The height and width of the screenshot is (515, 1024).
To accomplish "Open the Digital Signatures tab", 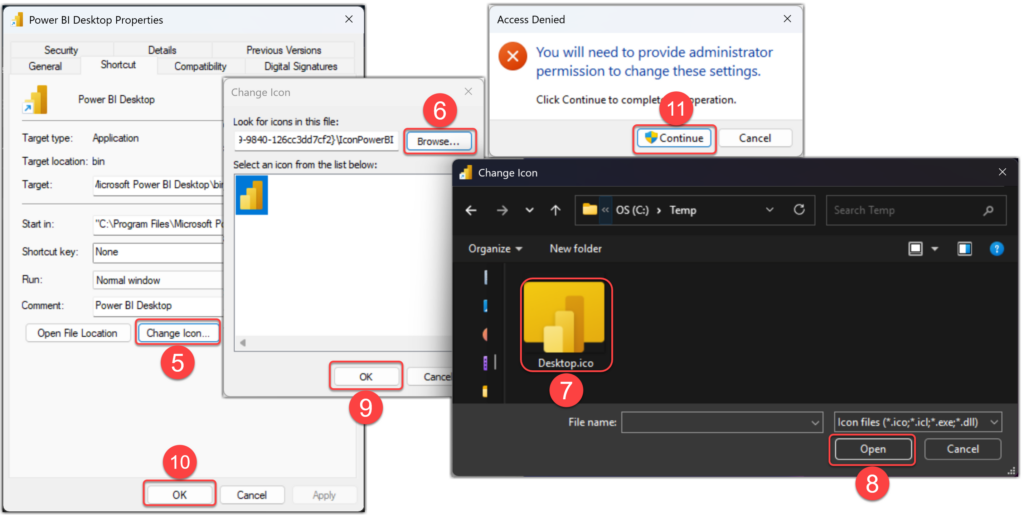I will (x=301, y=66).
